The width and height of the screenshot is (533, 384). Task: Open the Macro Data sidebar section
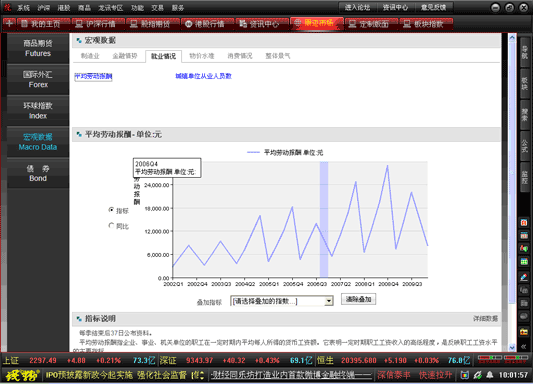tap(38, 142)
